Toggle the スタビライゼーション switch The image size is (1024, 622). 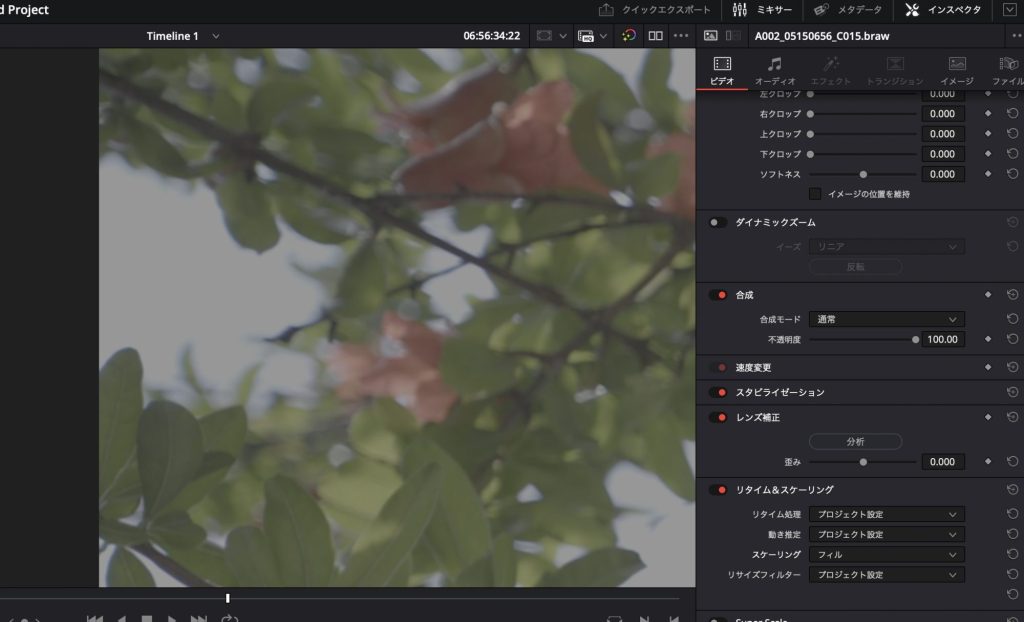(718, 393)
